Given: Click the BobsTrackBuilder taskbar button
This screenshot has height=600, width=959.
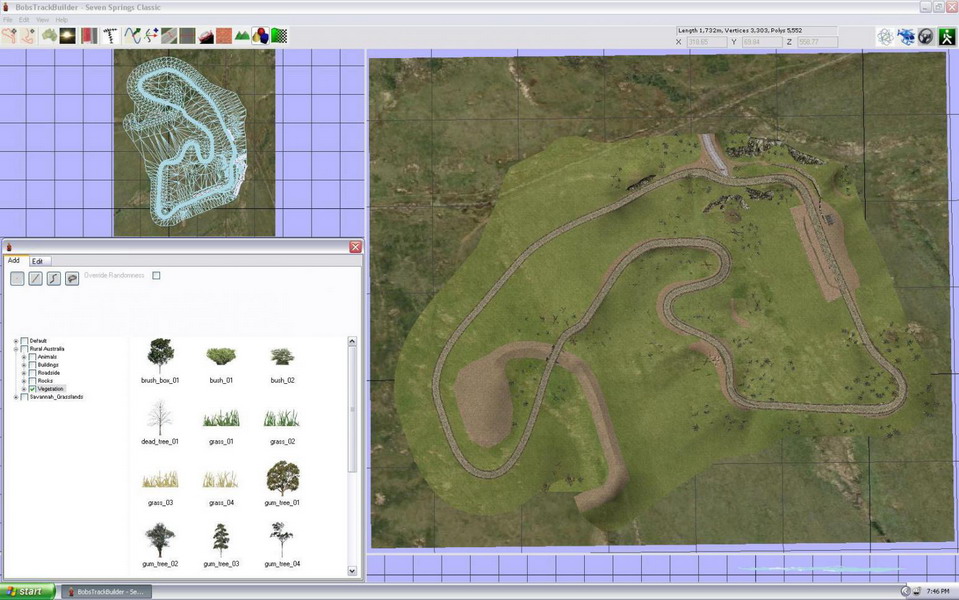Looking at the screenshot, I should [105, 591].
